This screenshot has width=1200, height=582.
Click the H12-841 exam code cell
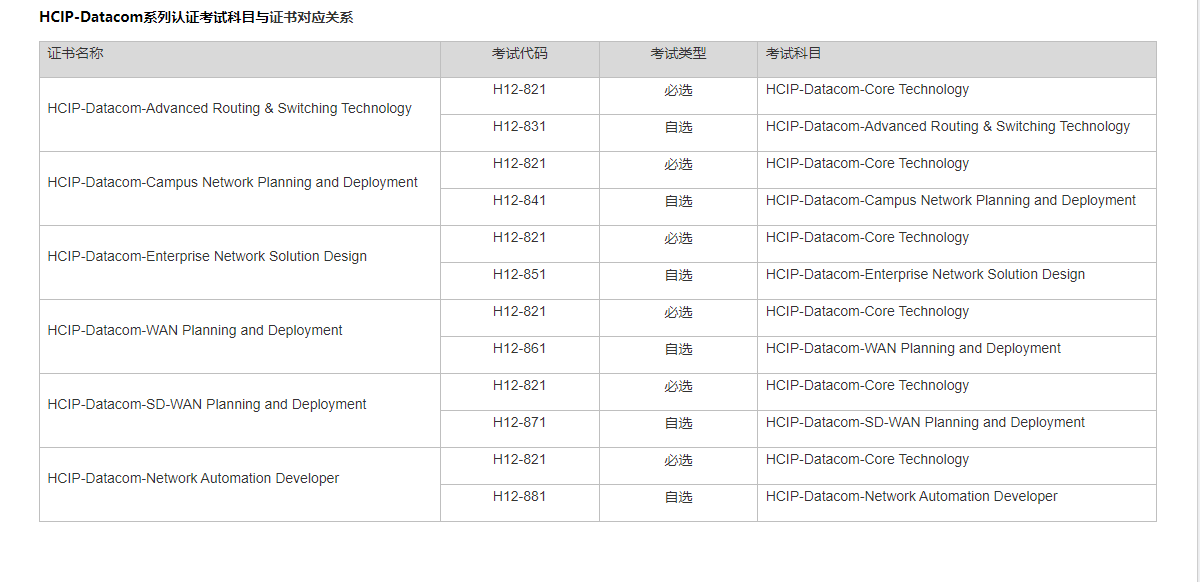coord(519,201)
